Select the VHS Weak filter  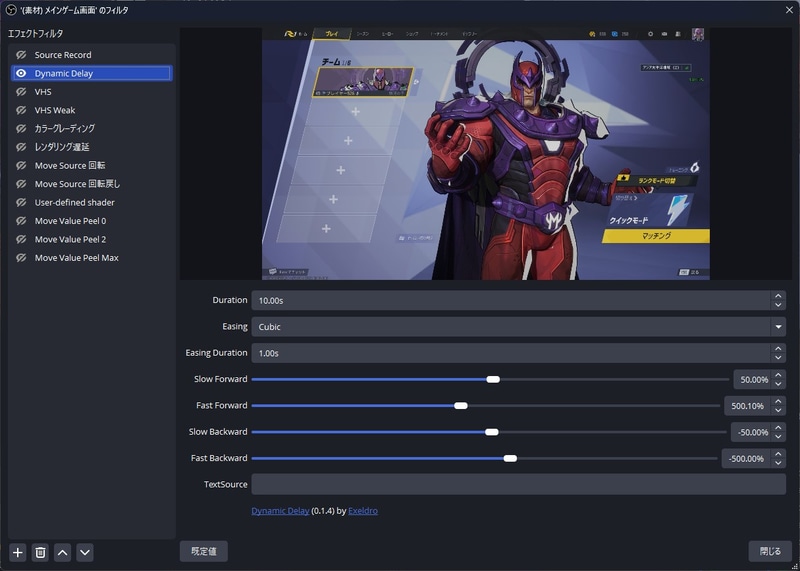(92, 110)
